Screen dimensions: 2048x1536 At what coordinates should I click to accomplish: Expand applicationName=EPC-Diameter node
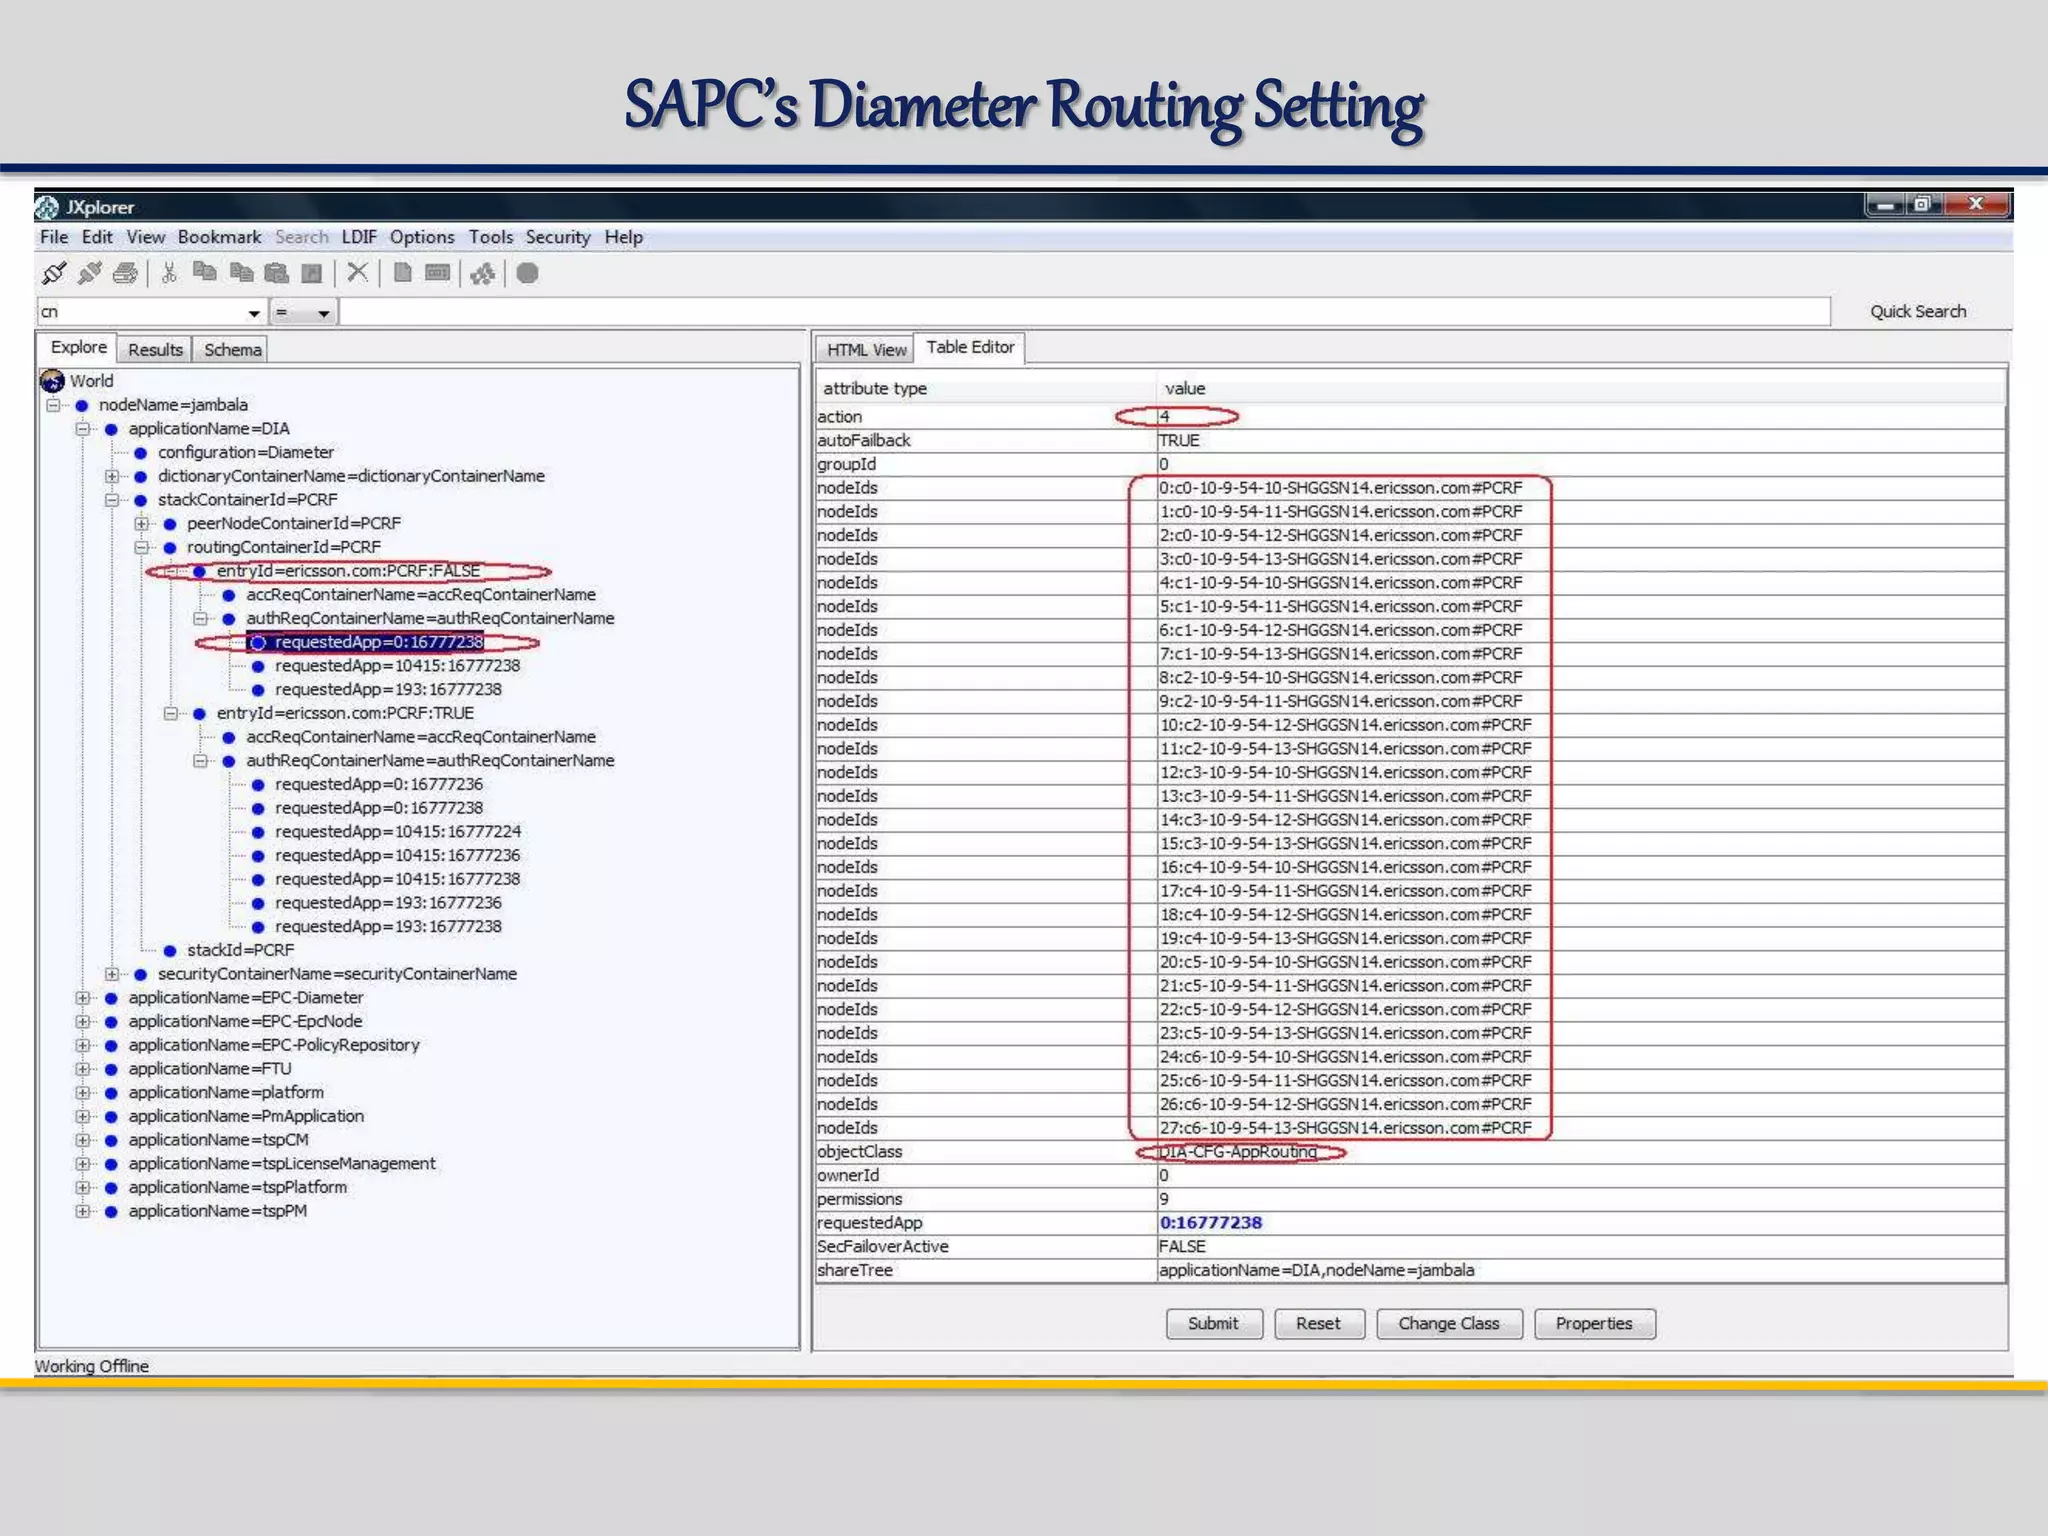(83, 998)
